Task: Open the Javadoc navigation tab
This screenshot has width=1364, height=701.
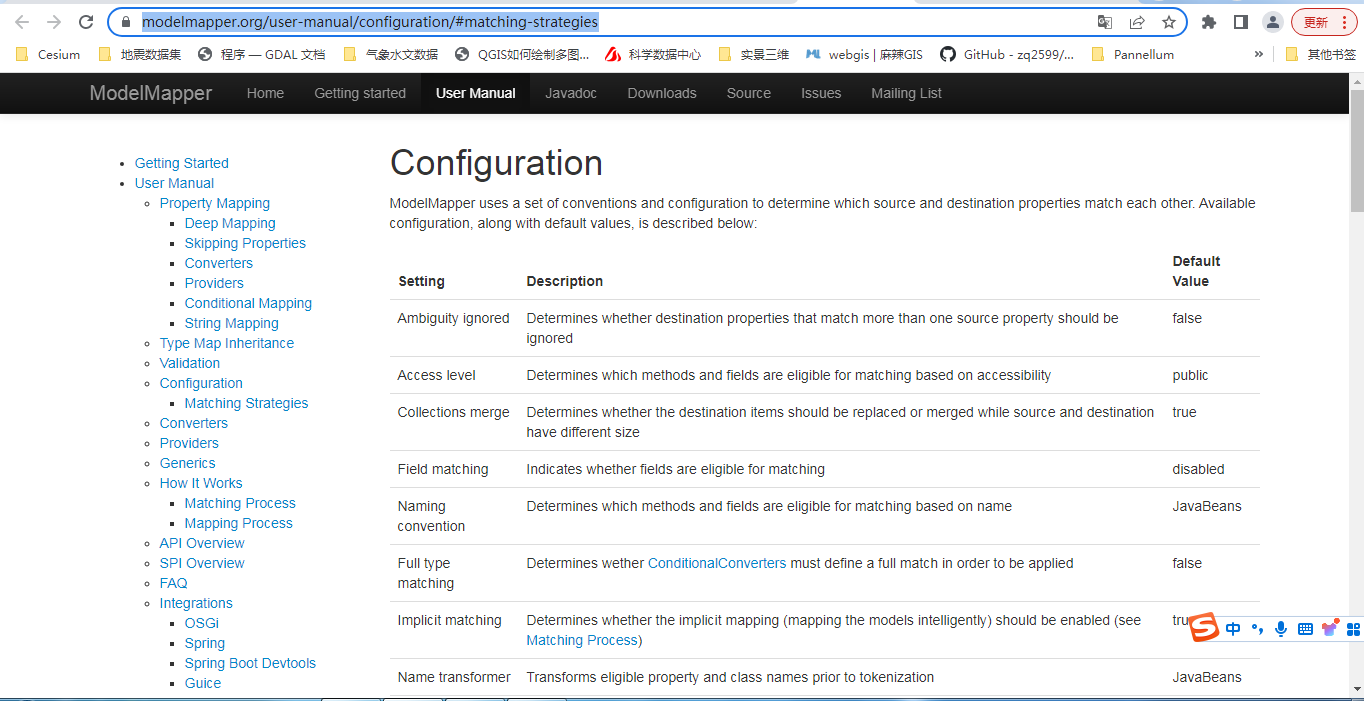Action: [x=571, y=93]
